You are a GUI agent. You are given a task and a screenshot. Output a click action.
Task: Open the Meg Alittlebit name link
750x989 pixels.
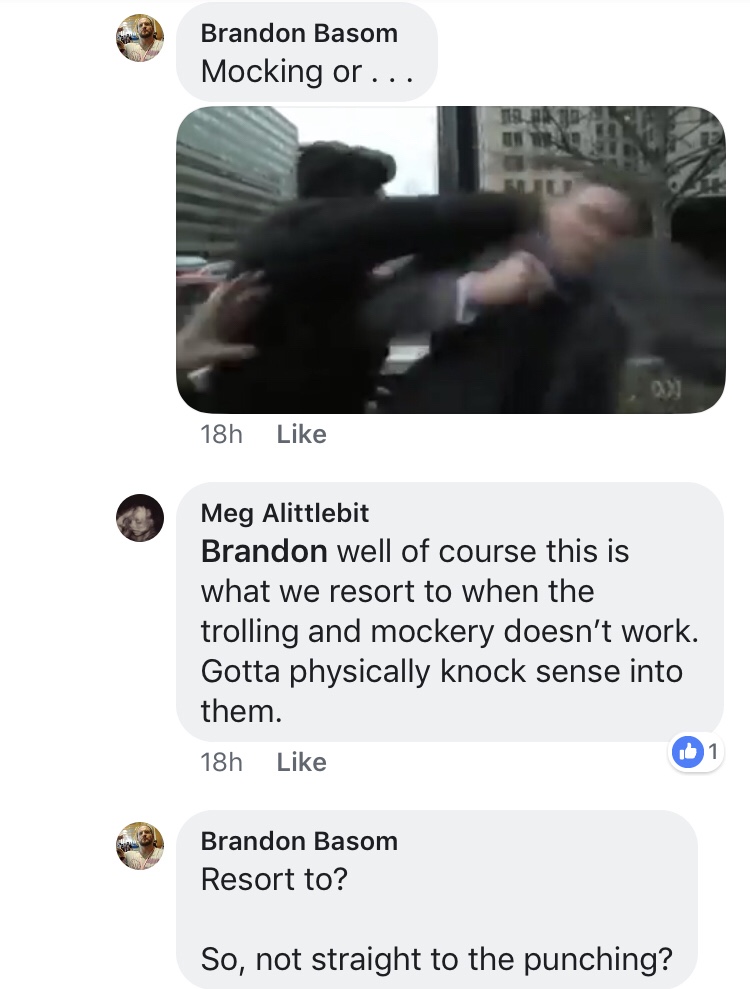[x=284, y=513]
